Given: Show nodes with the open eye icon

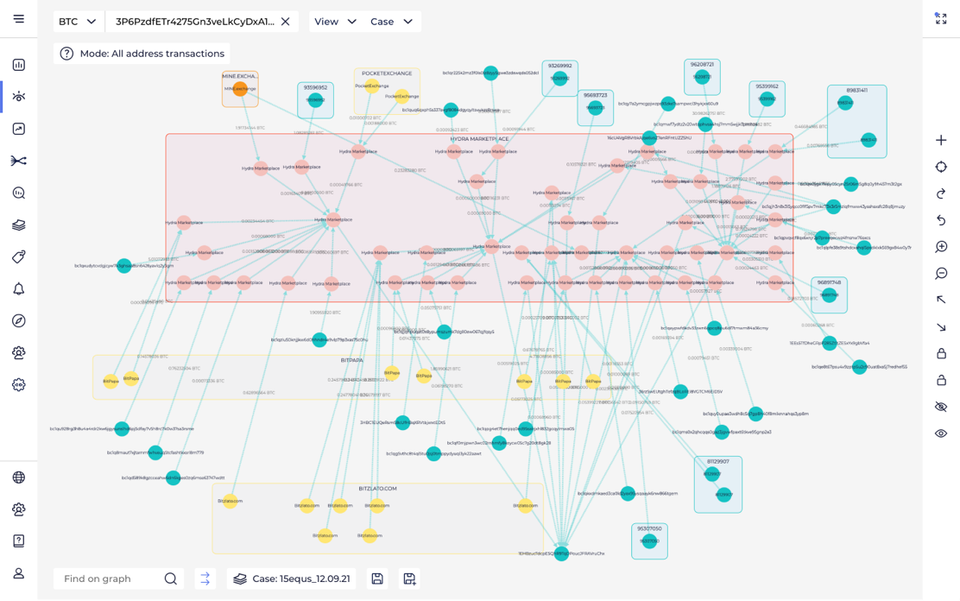Looking at the screenshot, I should click(x=941, y=434).
